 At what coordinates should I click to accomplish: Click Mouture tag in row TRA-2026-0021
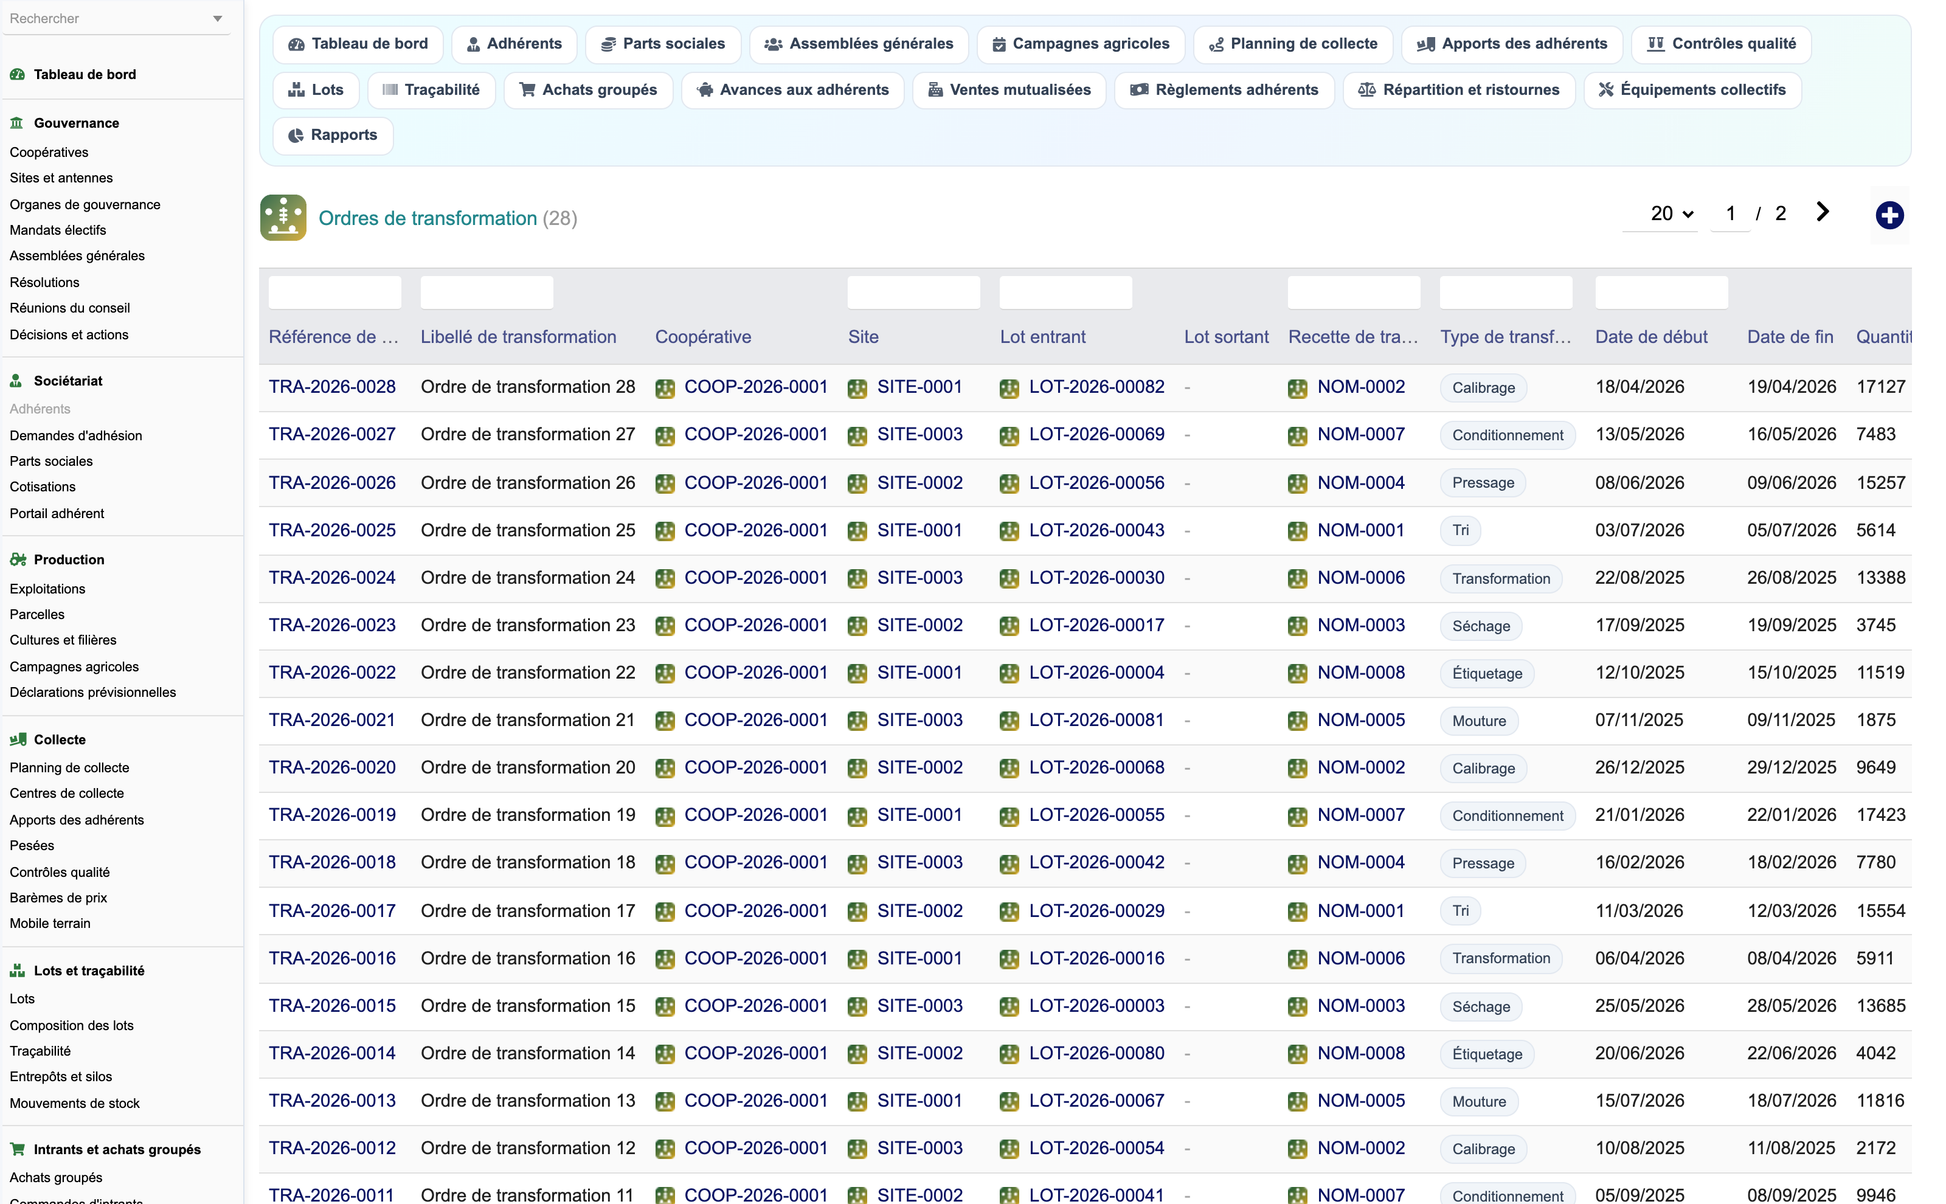(x=1479, y=721)
